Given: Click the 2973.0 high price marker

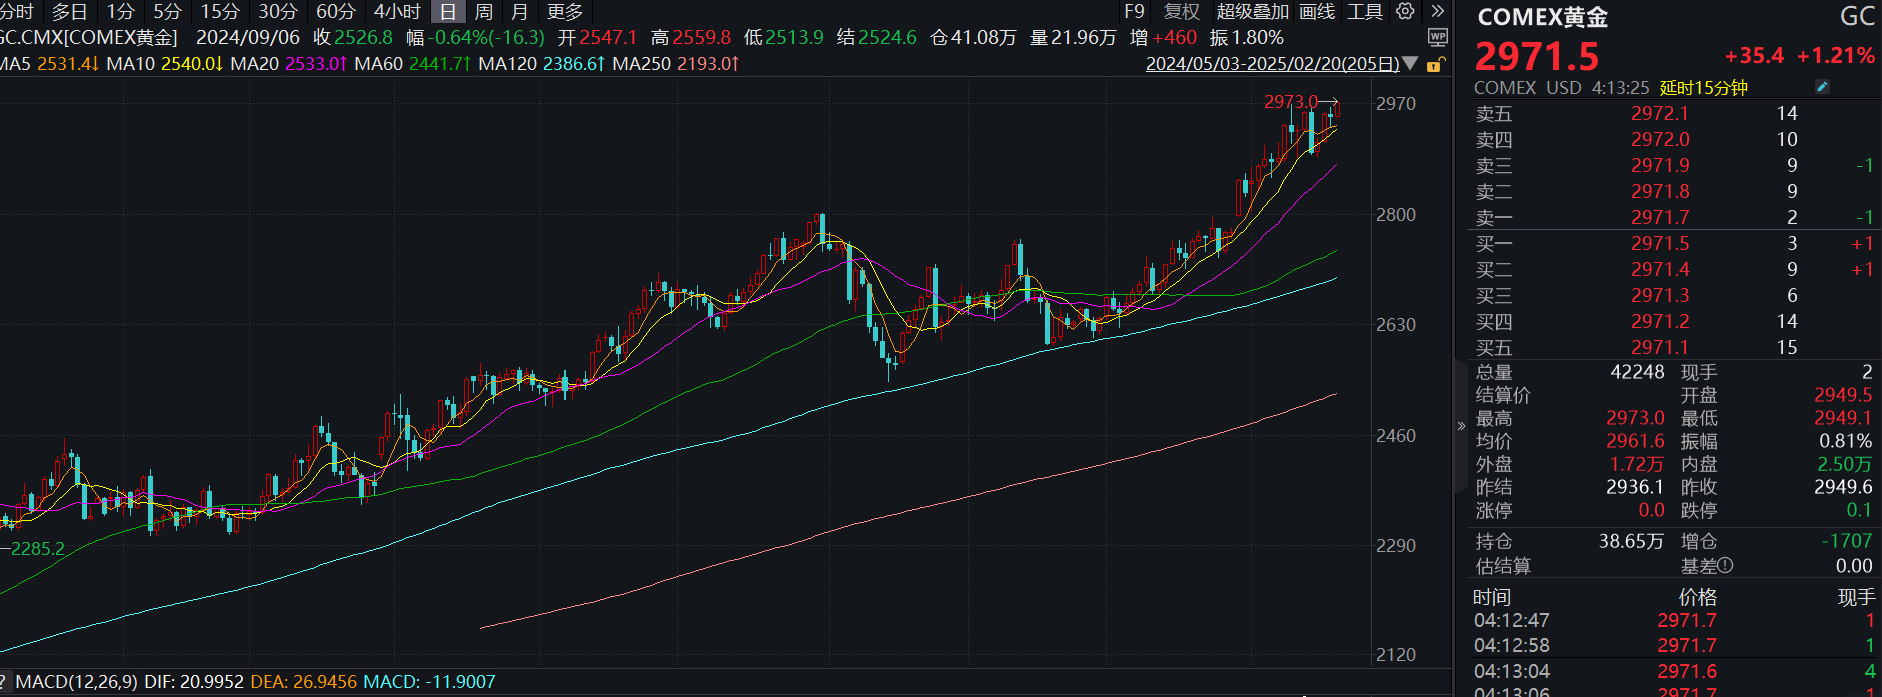Looking at the screenshot, I should click(1290, 102).
